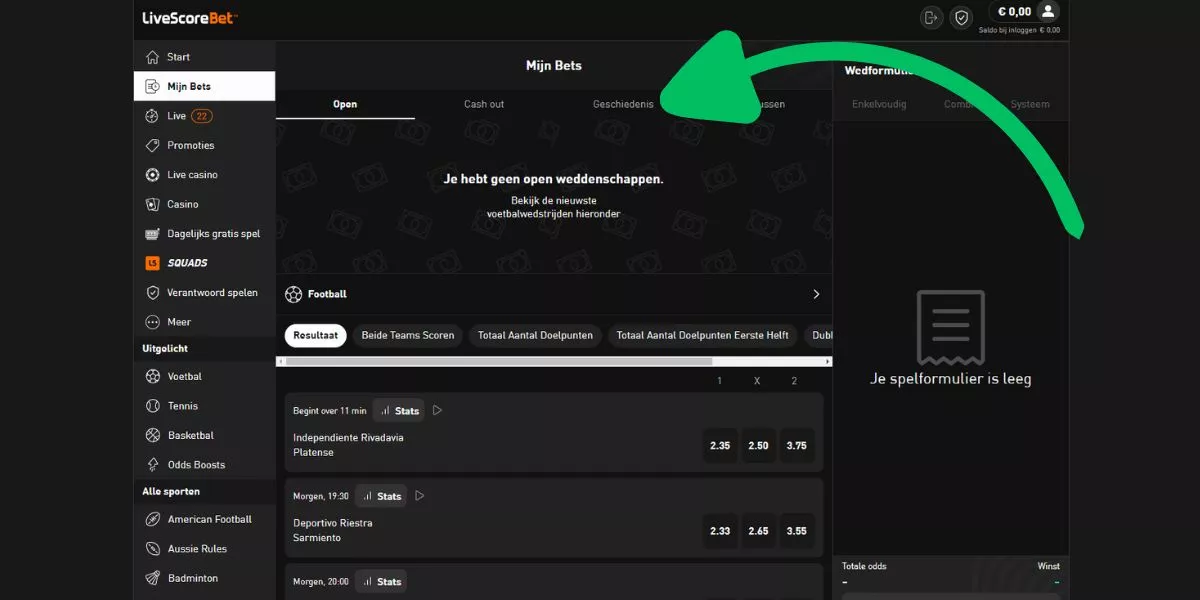
Task: Select Enkelvoudig bet slip tab
Action: click(x=879, y=104)
